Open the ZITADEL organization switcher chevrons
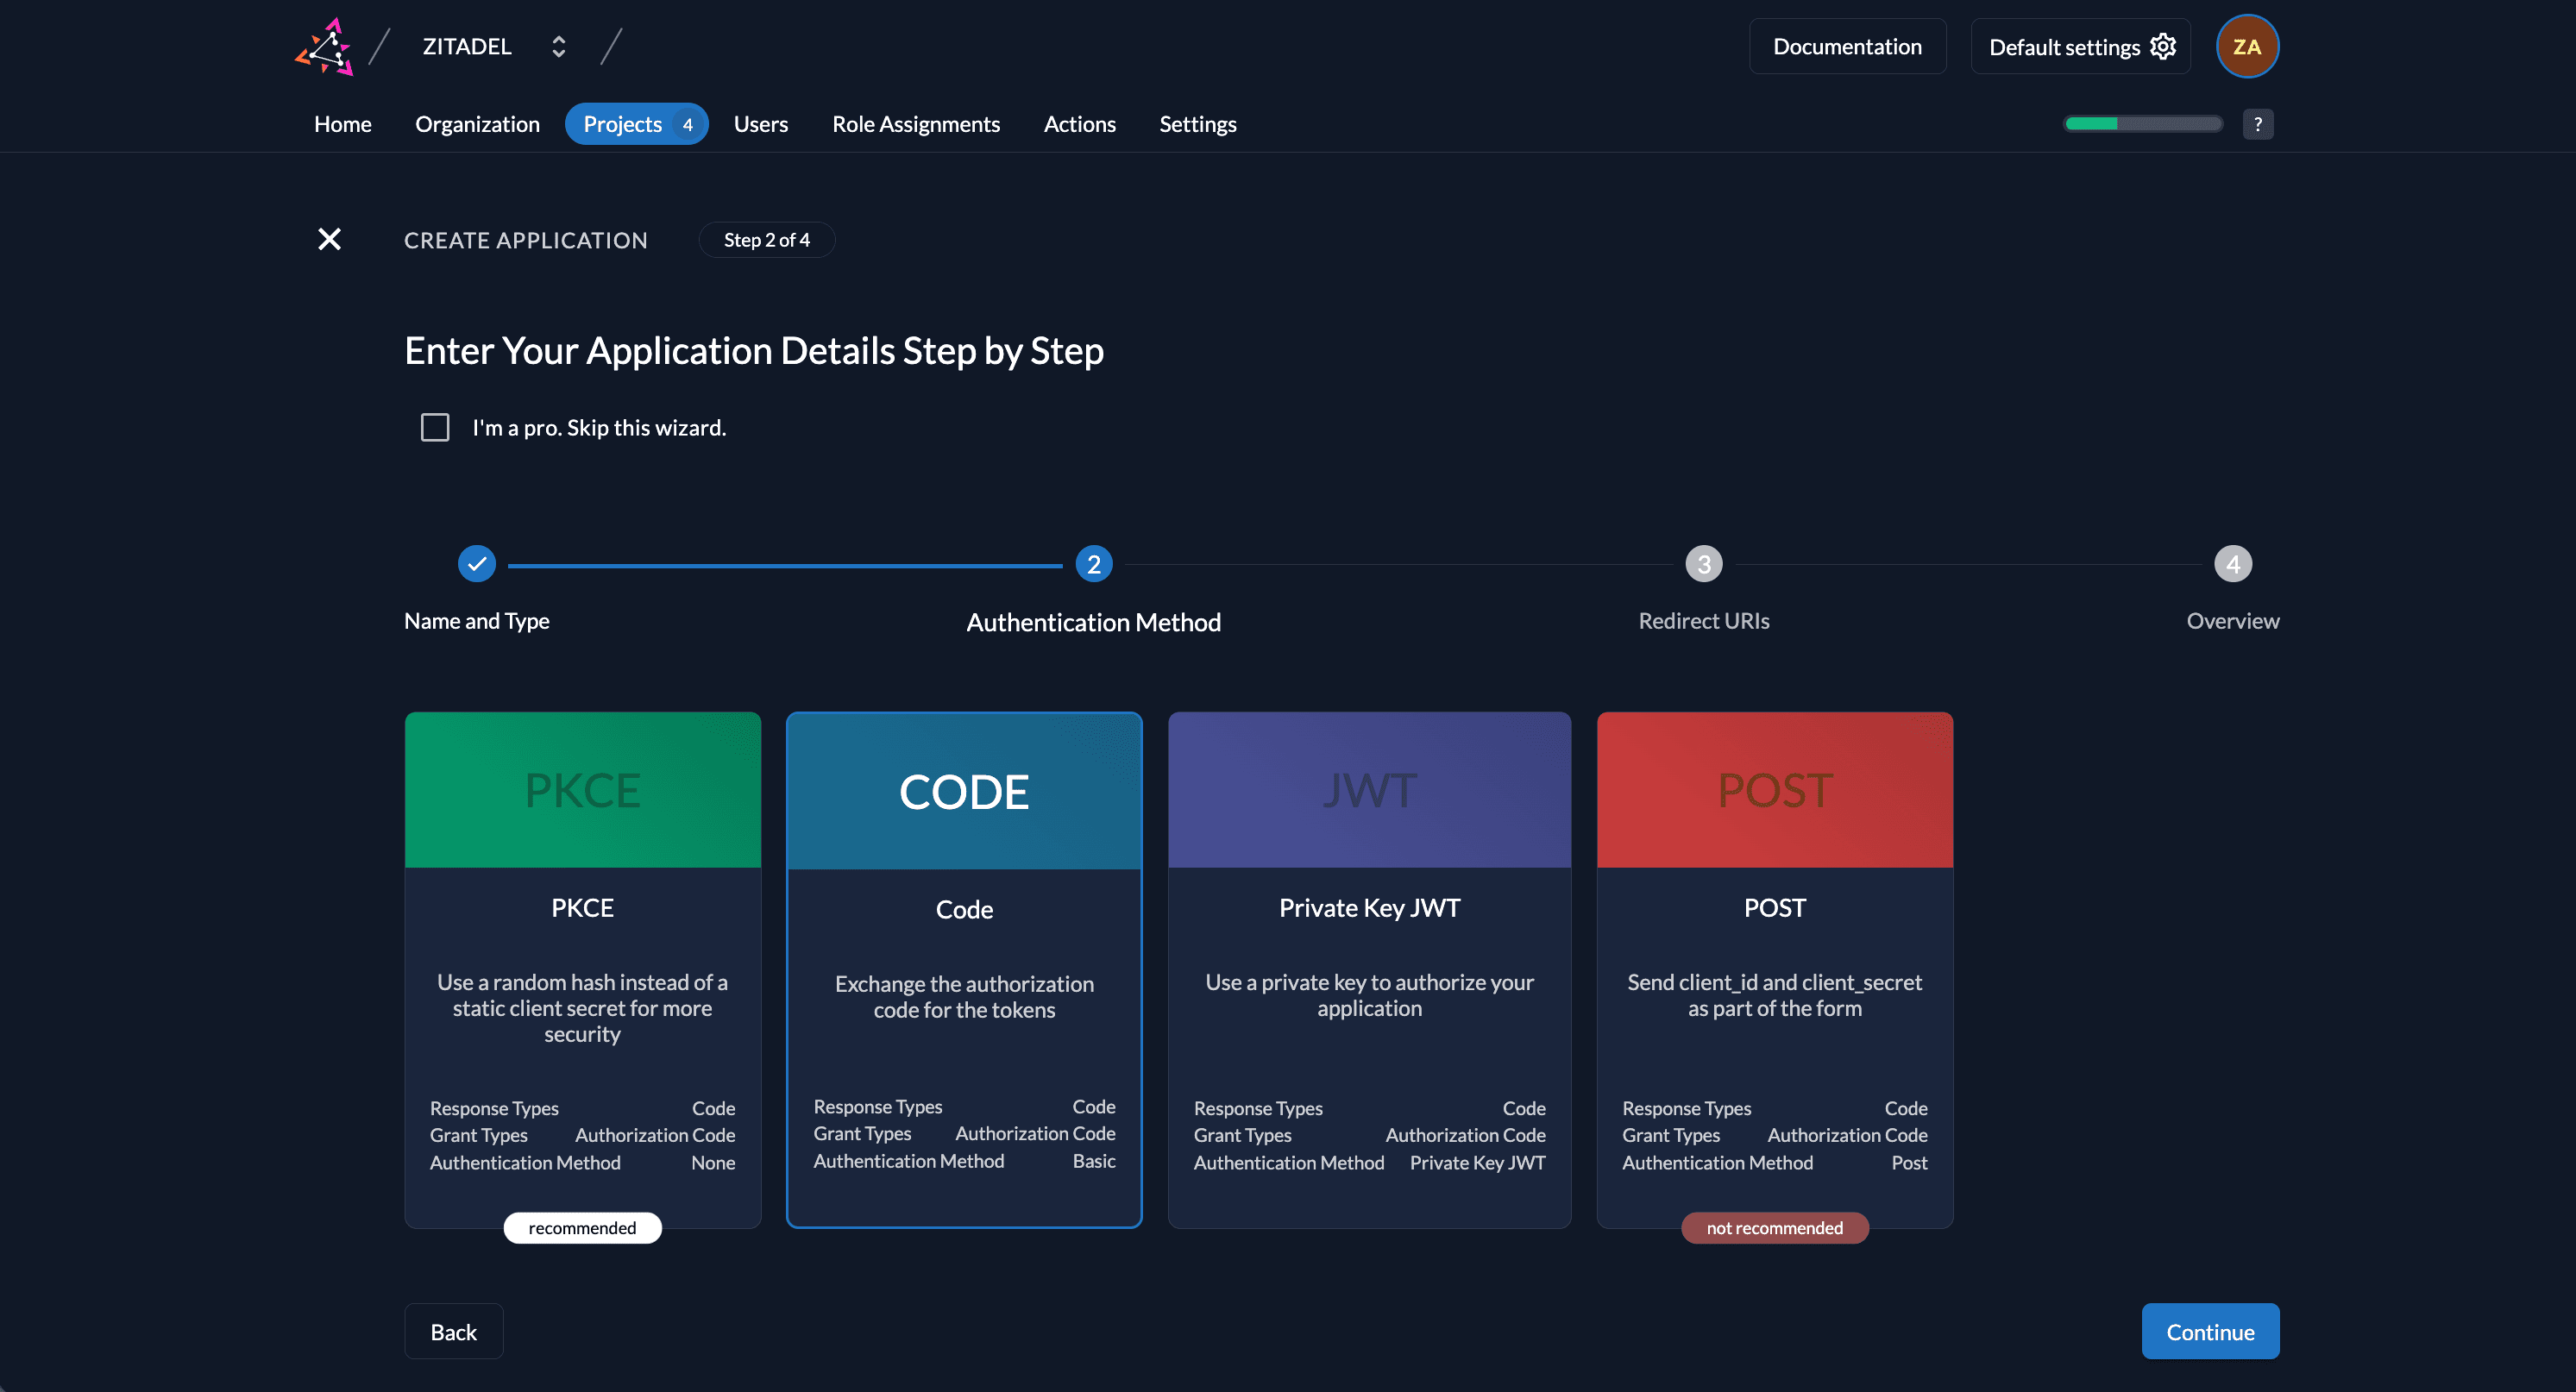 [x=558, y=45]
